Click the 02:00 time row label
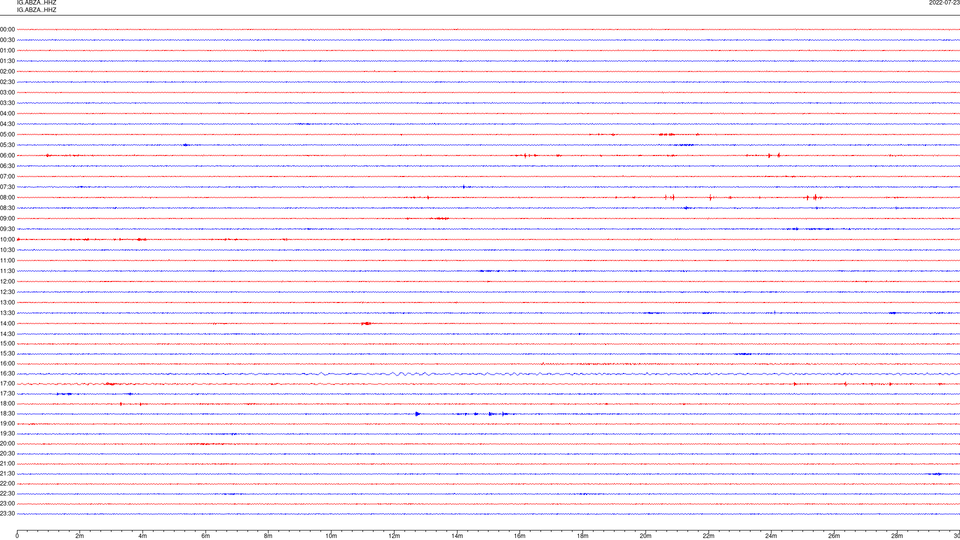This screenshot has width=960, height=540. 7,72
